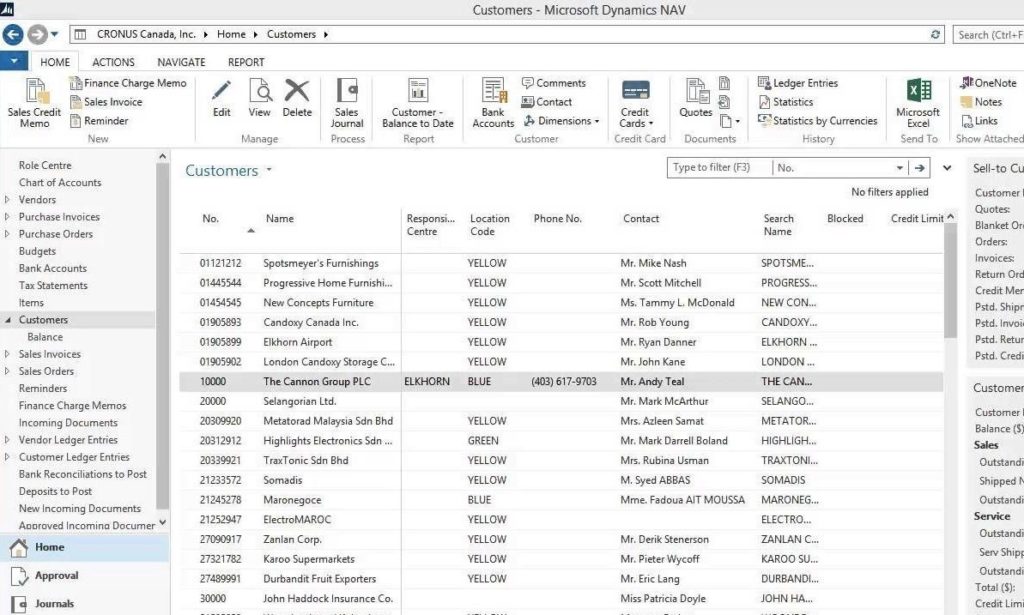This screenshot has width=1024, height=615.
Task: Expand the Vendors tree node
Action: pyautogui.click(x=7, y=200)
